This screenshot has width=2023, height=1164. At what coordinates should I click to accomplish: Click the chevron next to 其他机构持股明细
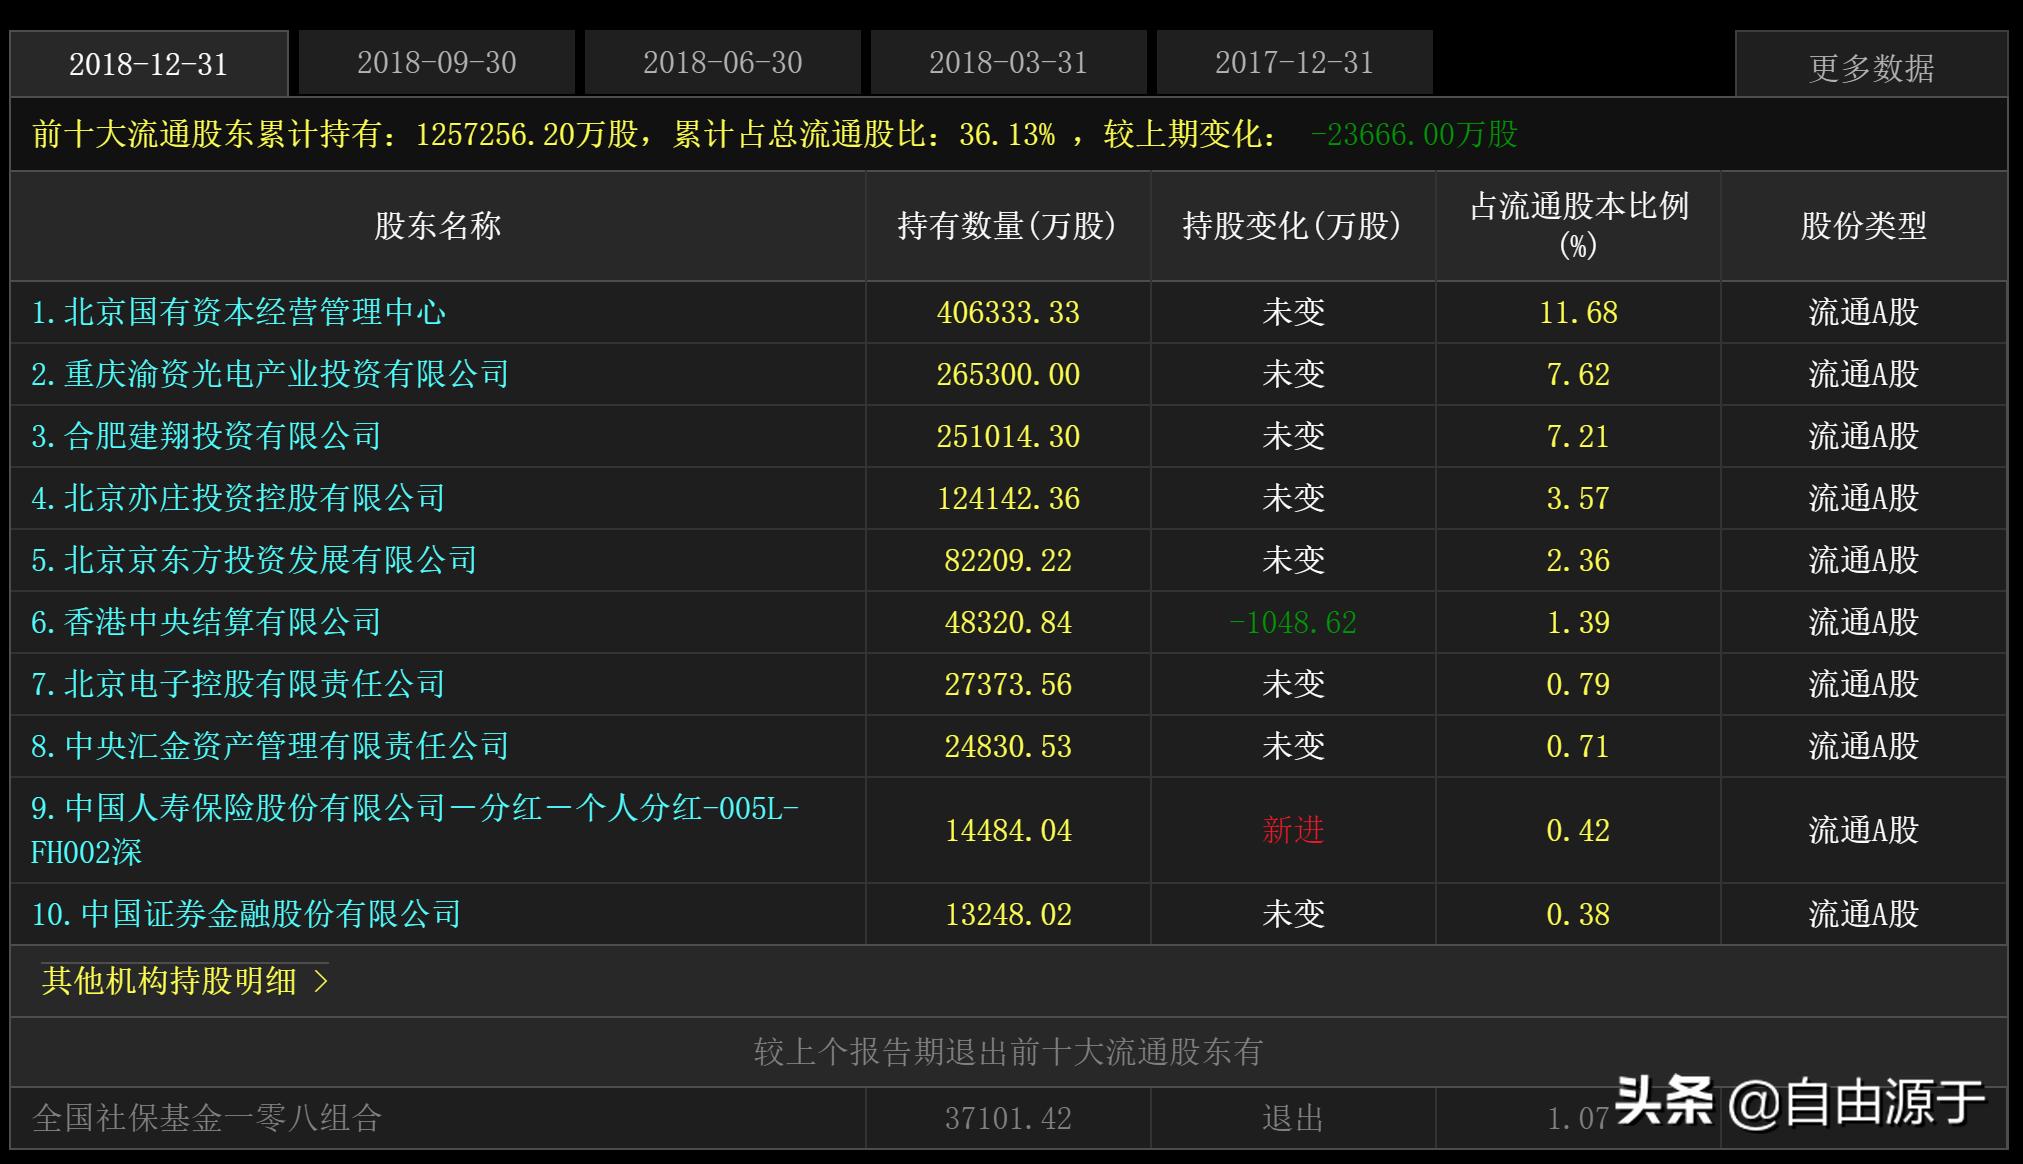point(321,982)
